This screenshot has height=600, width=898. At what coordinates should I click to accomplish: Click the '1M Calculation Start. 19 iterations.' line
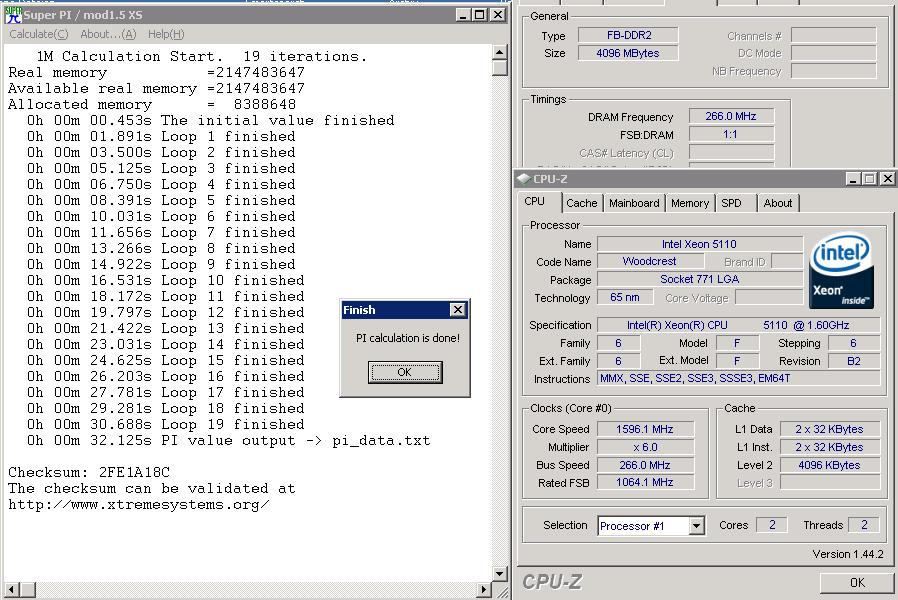point(202,56)
